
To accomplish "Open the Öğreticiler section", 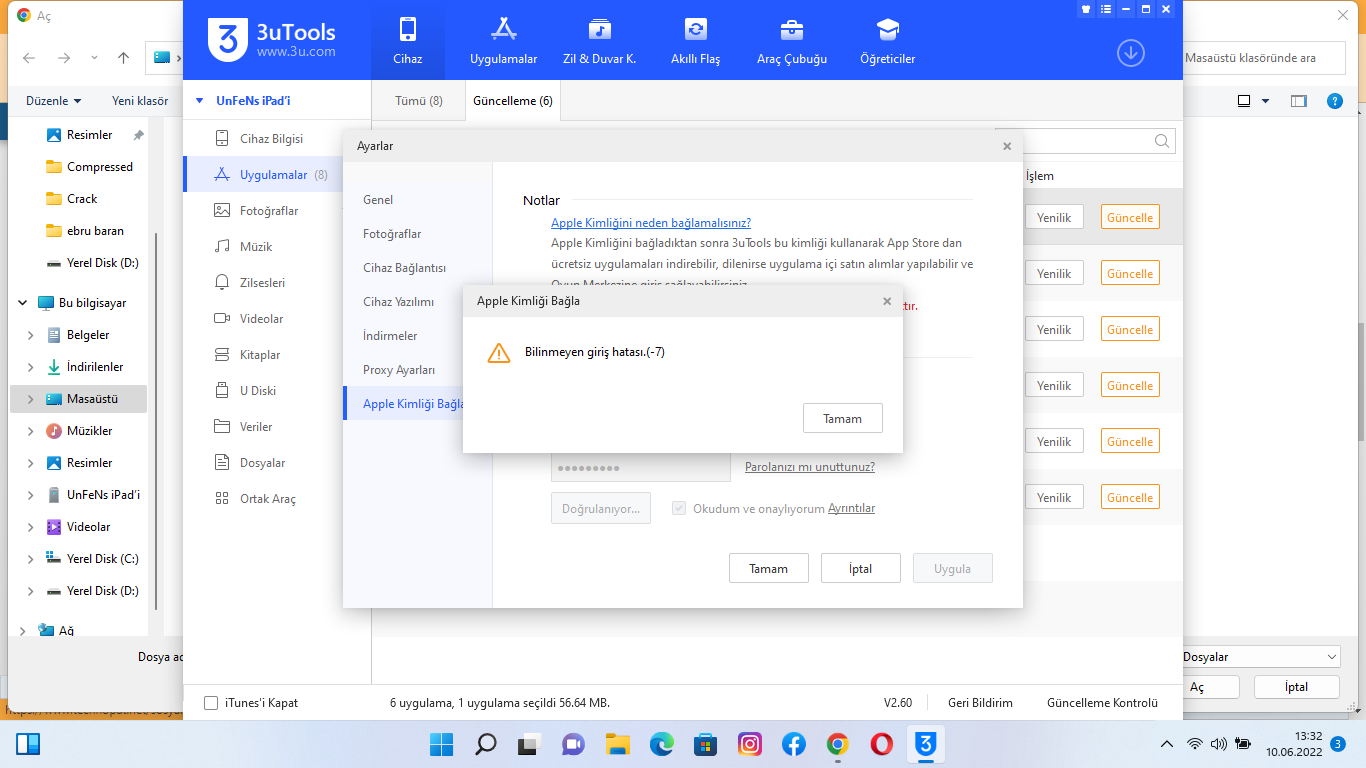I will coord(887,42).
